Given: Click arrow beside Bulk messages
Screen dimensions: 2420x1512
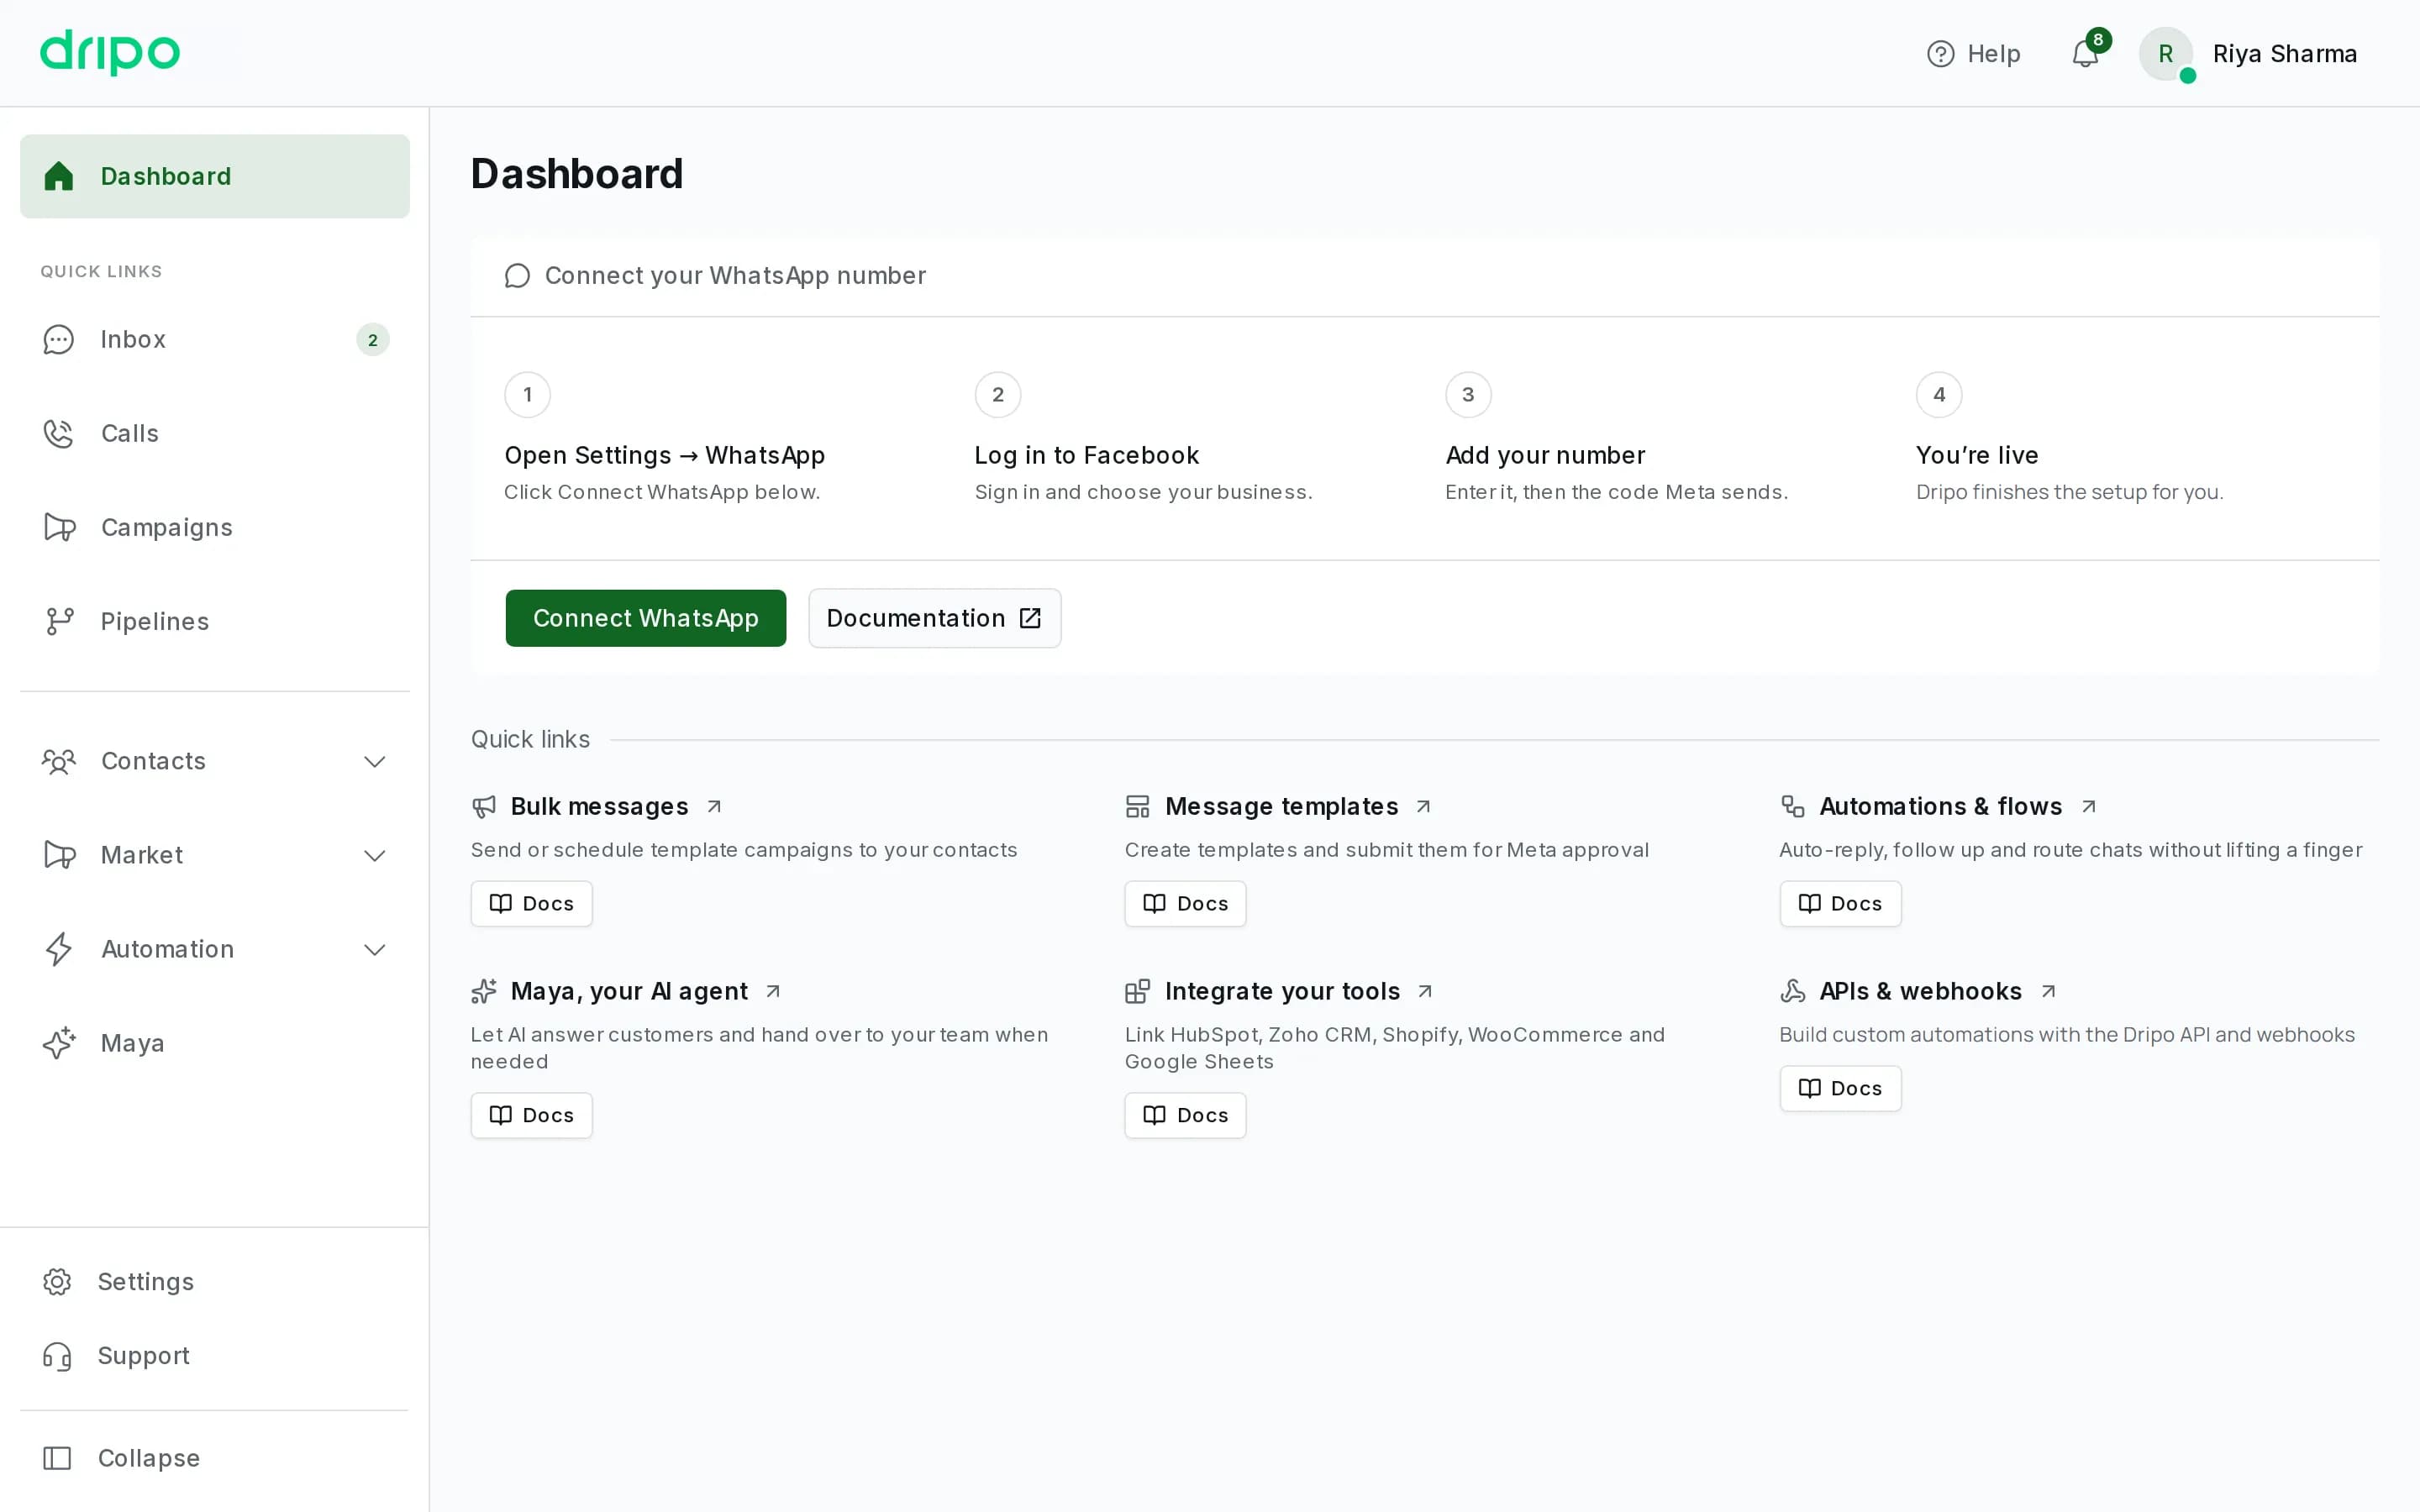Looking at the screenshot, I should 714,806.
